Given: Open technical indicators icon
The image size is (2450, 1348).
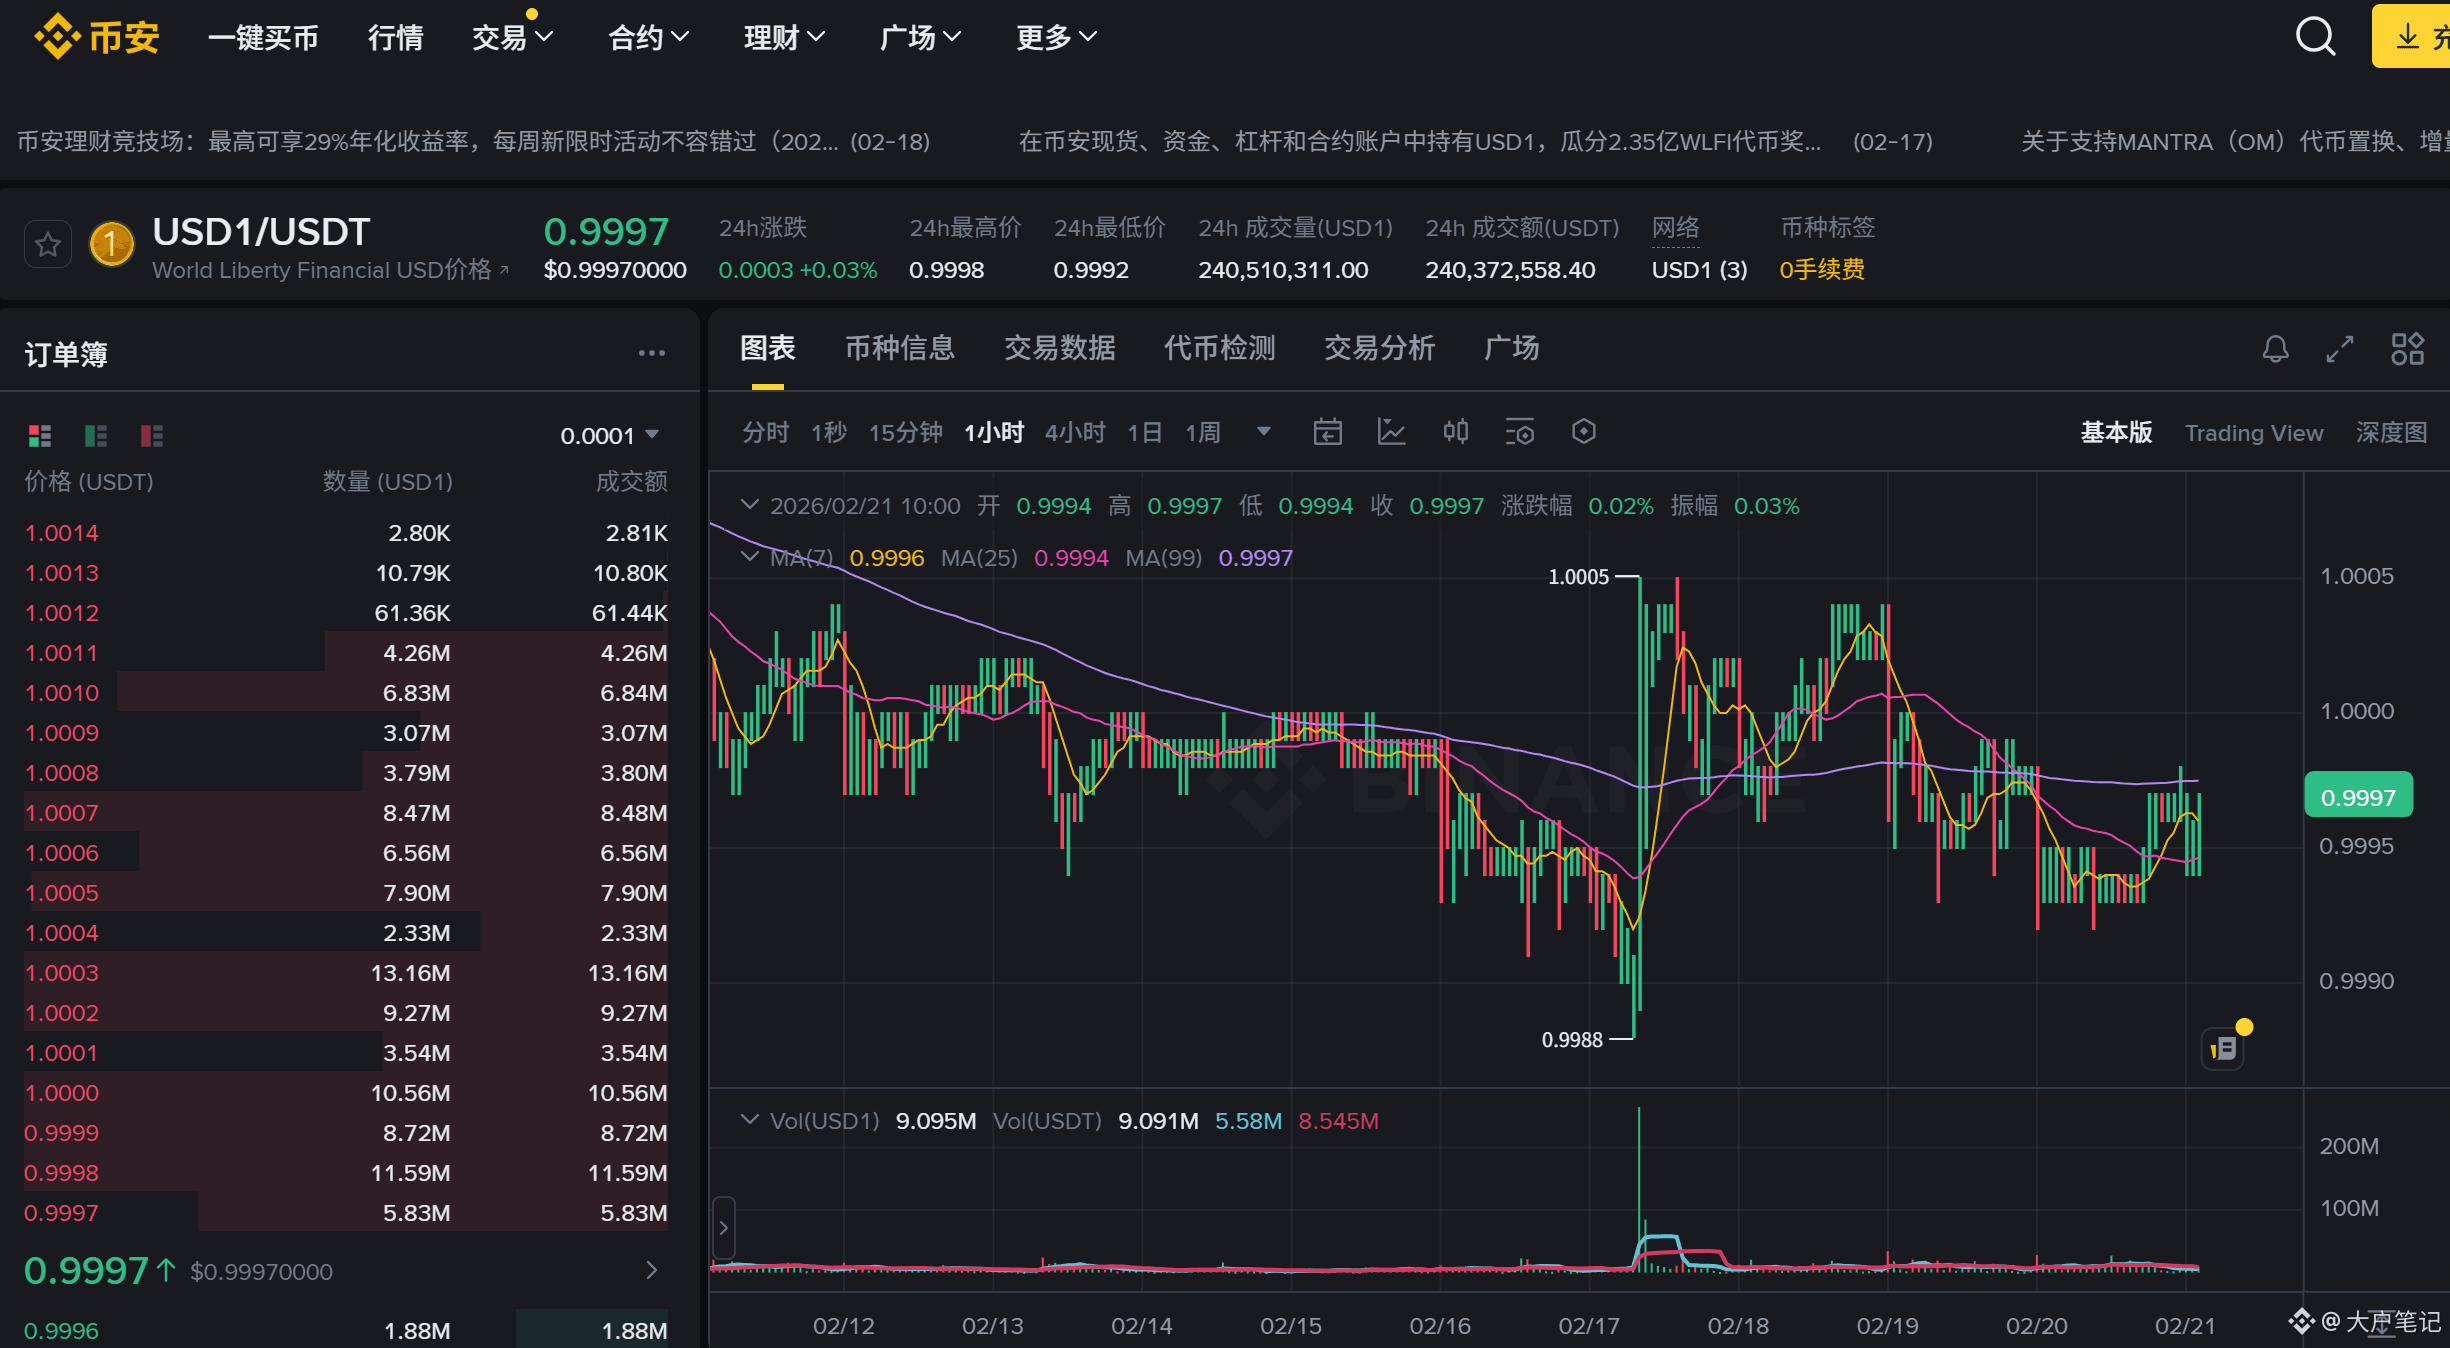Looking at the screenshot, I should click(x=1391, y=432).
